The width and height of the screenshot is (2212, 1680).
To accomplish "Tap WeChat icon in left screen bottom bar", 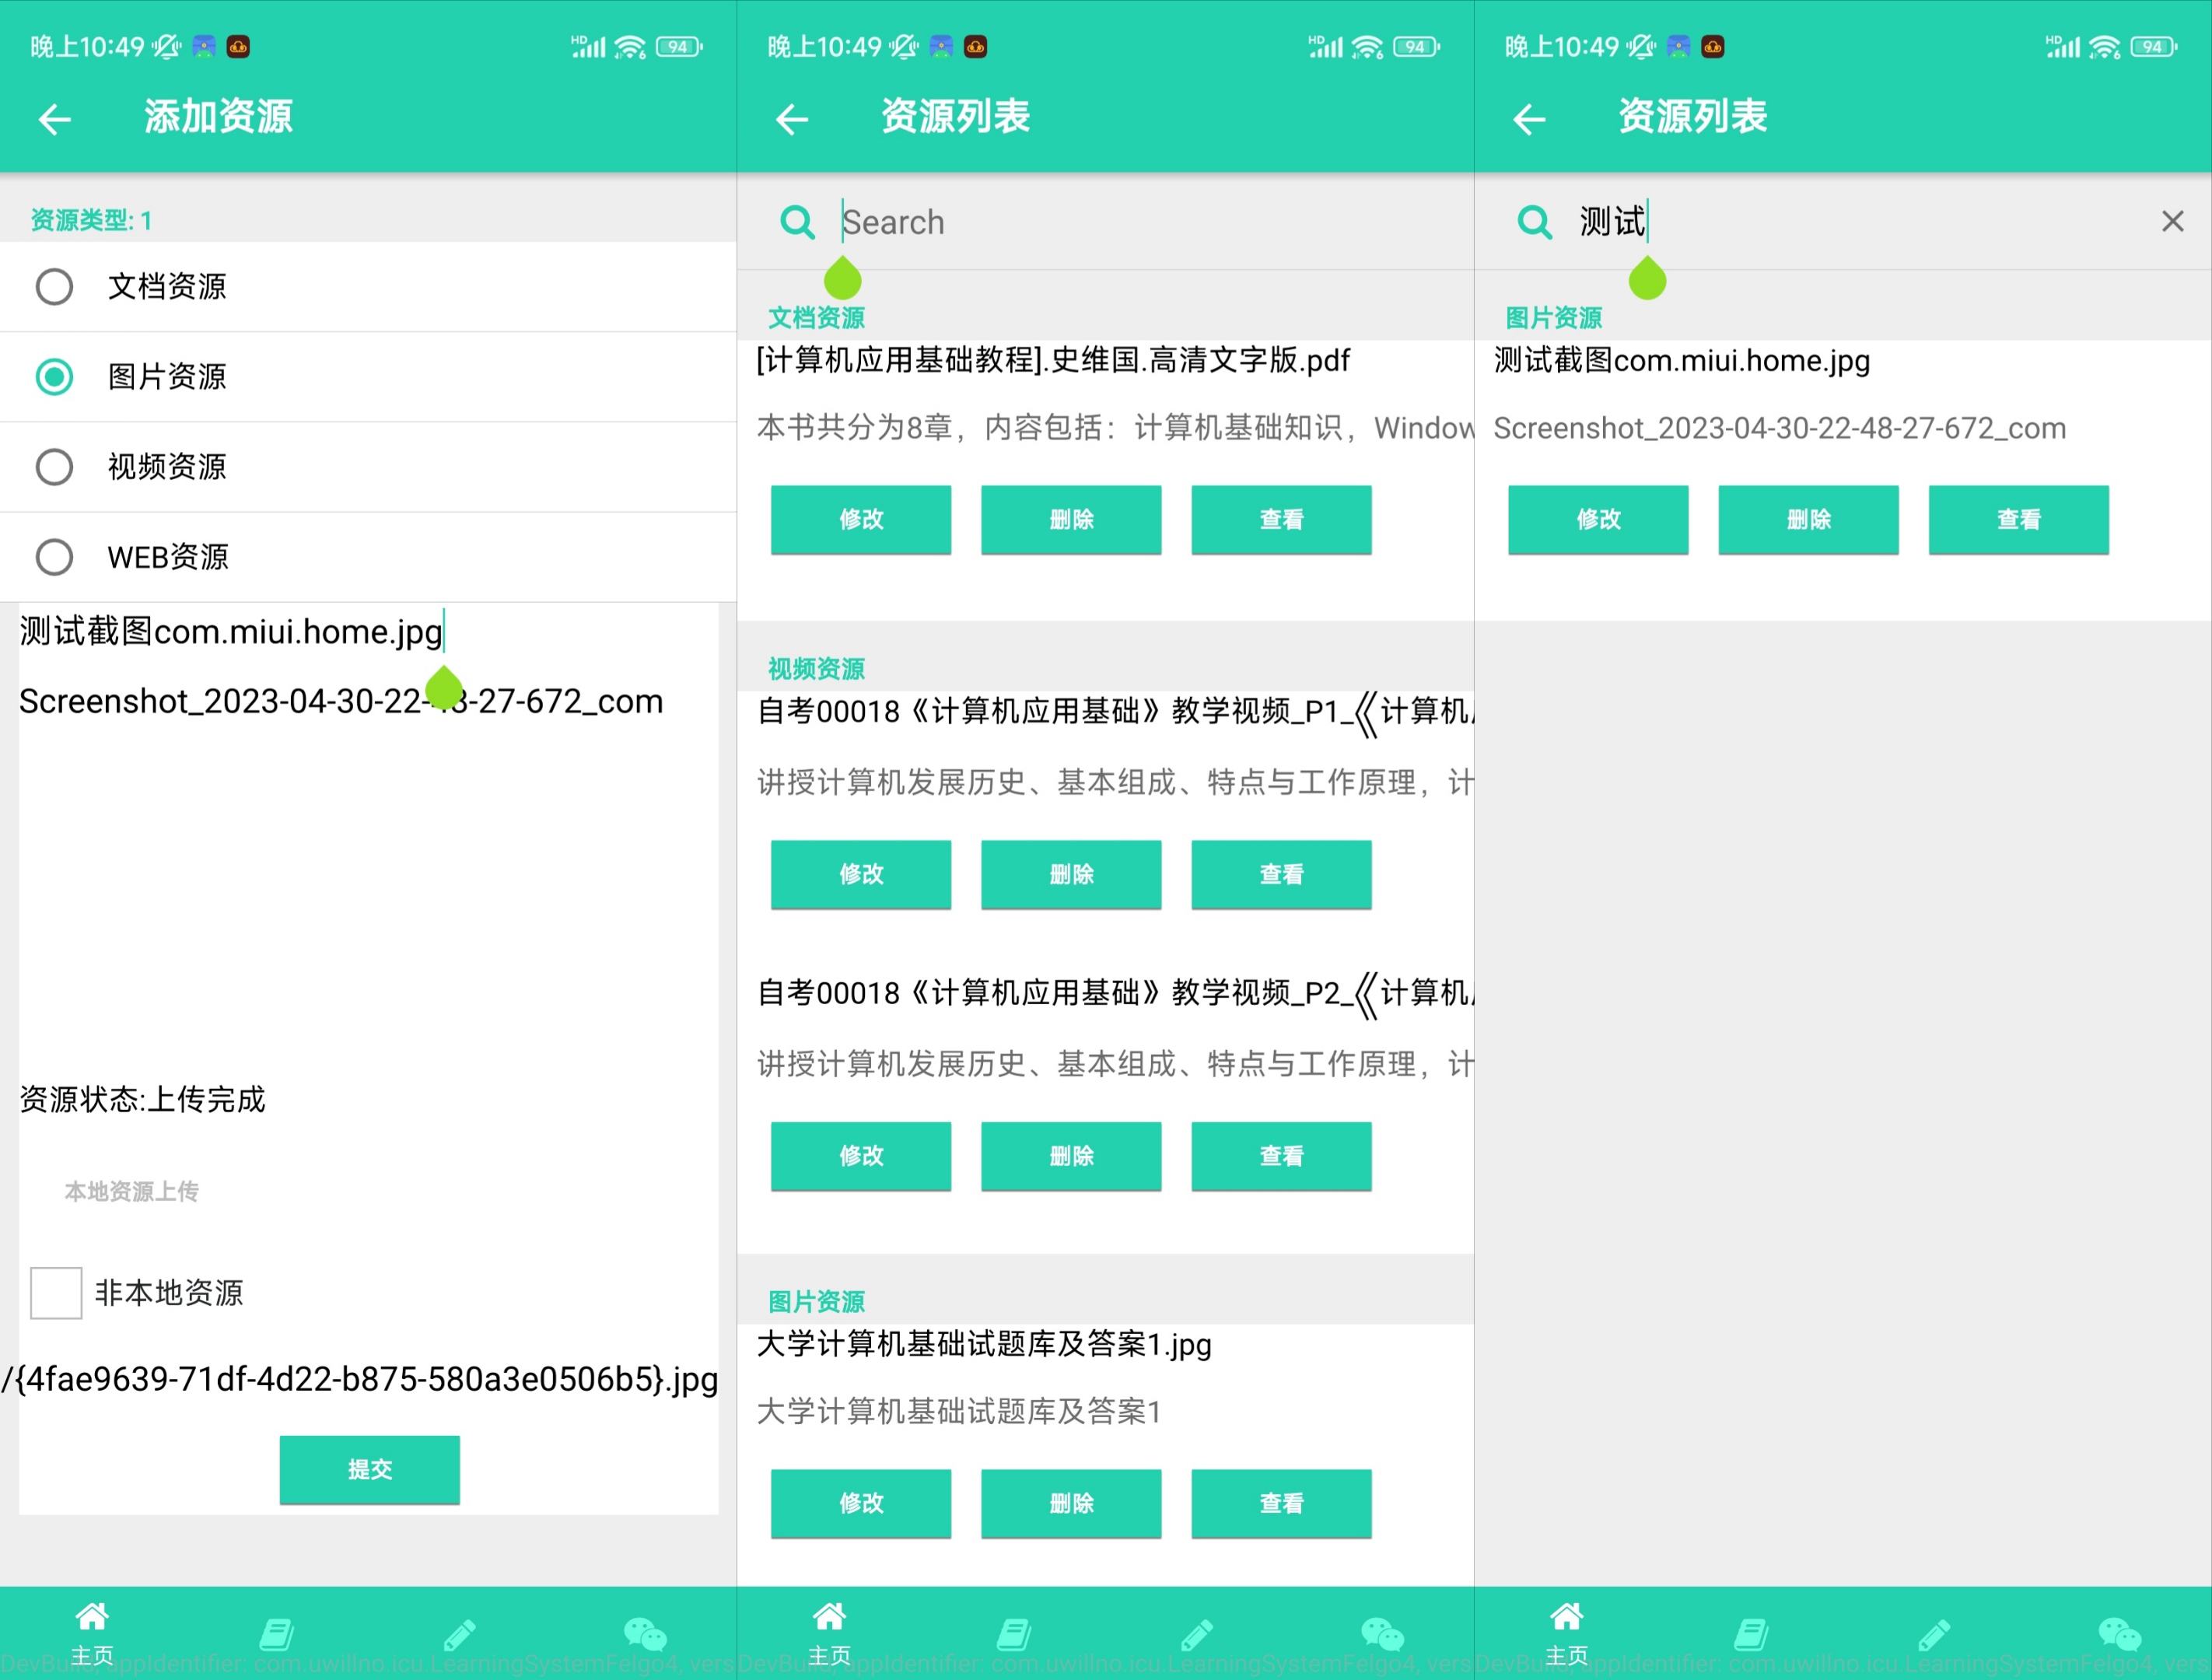I will coord(645,1633).
